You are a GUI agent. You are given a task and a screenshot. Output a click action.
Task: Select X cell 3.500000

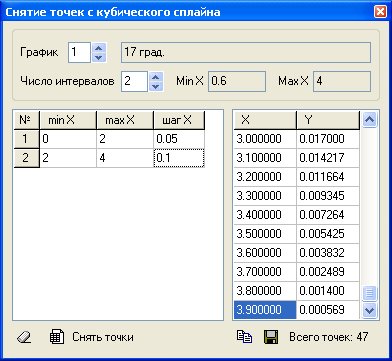(265, 234)
